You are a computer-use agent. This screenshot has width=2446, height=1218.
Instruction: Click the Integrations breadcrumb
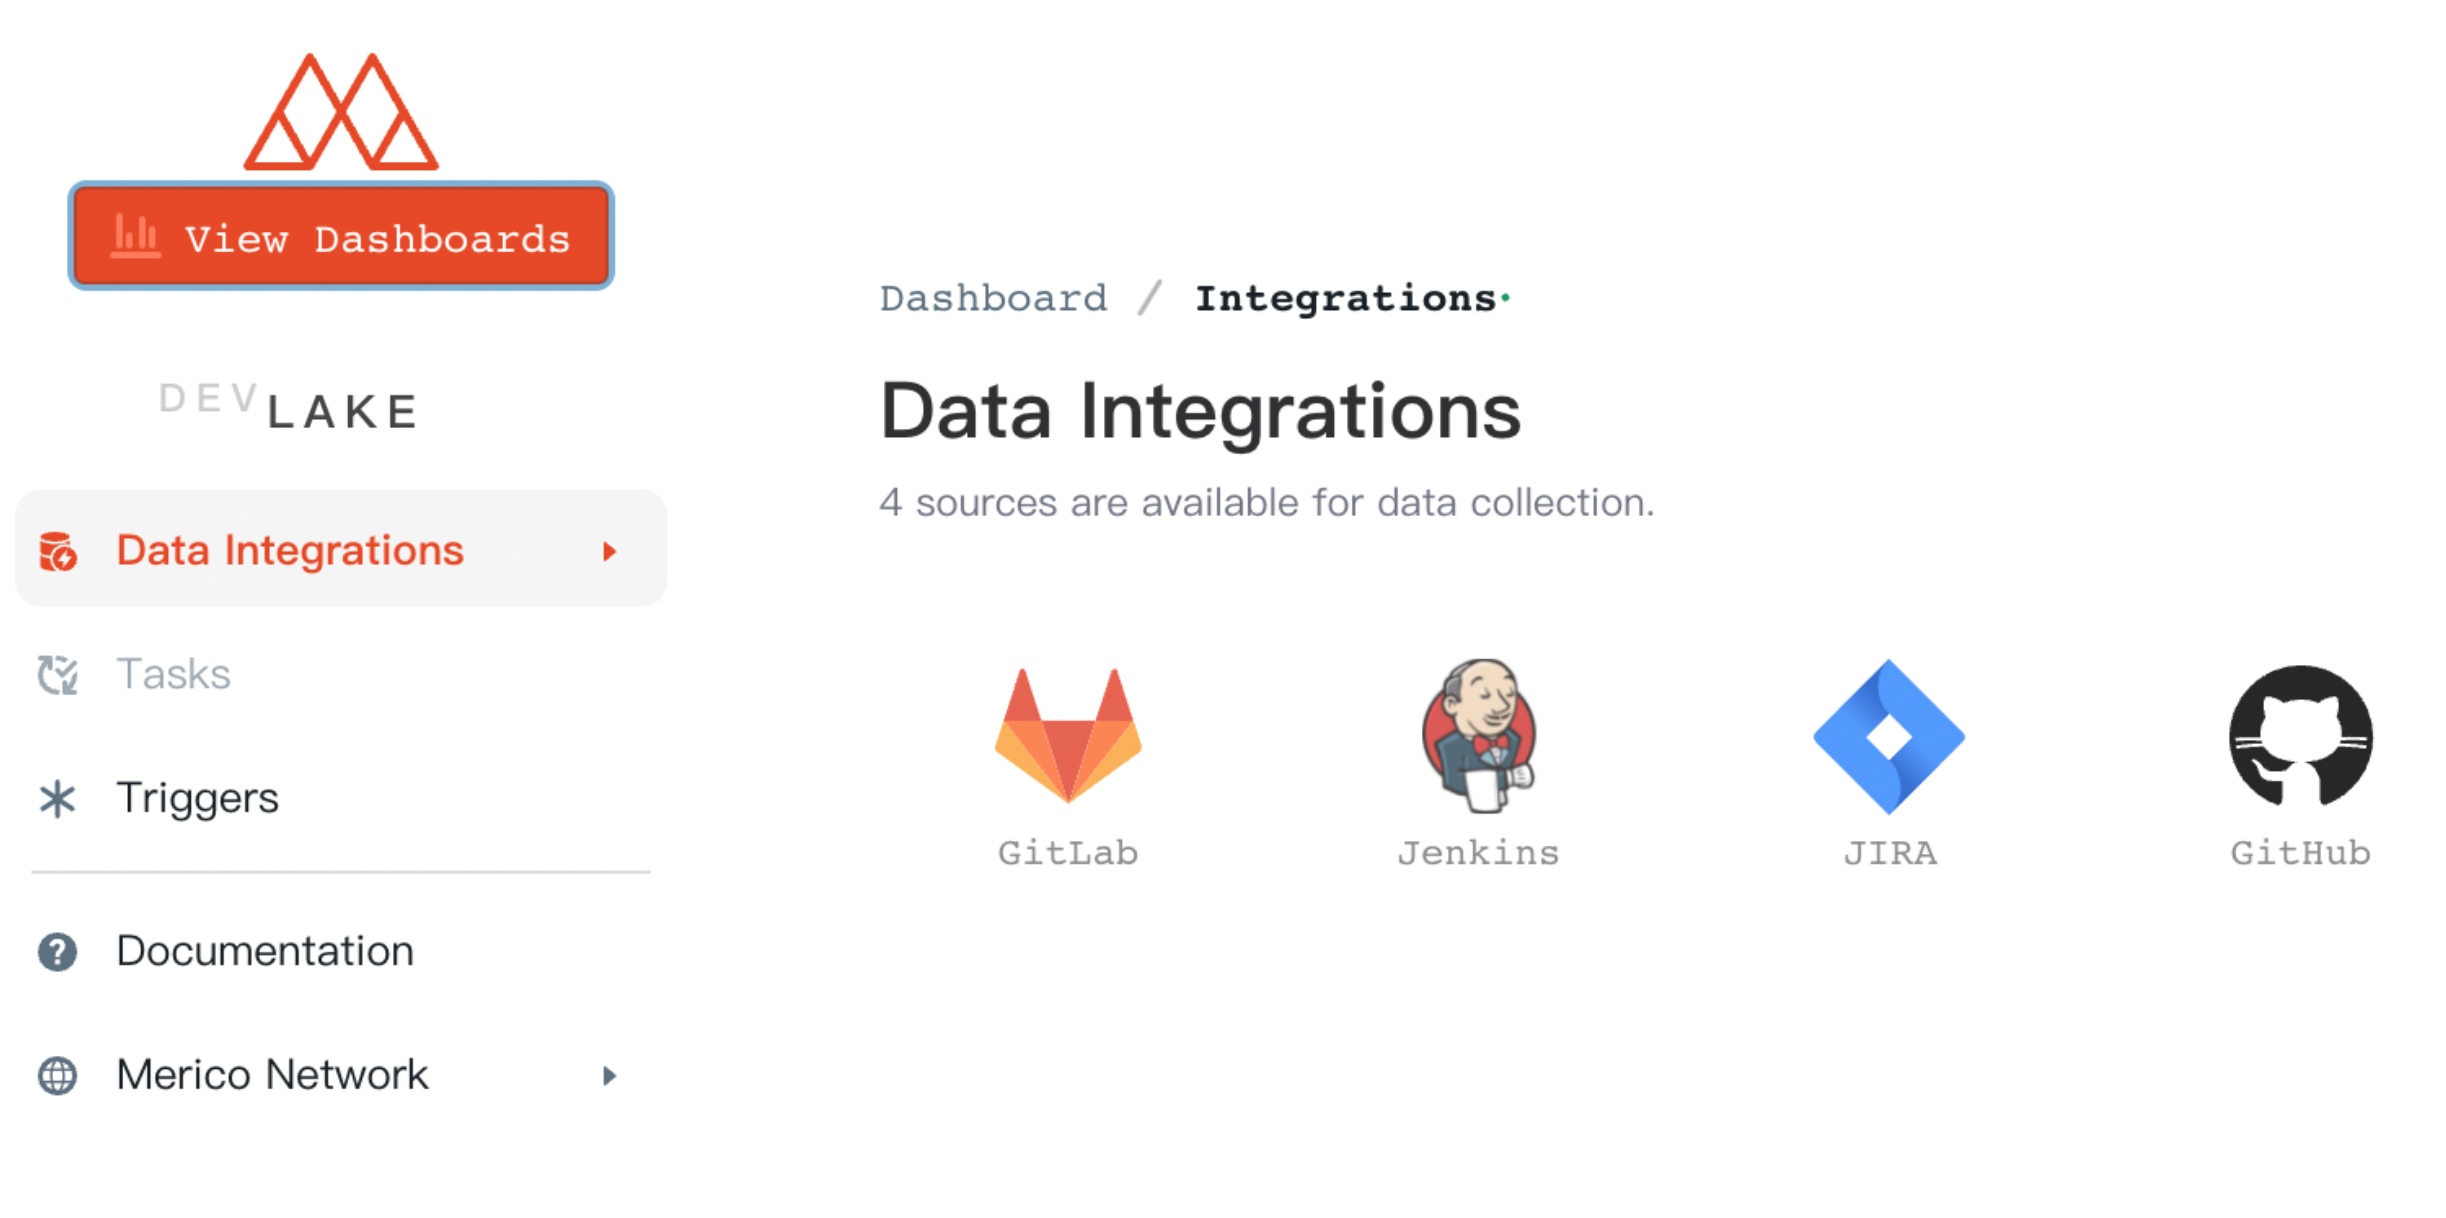pyautogui.click(x=1345, y=299)
